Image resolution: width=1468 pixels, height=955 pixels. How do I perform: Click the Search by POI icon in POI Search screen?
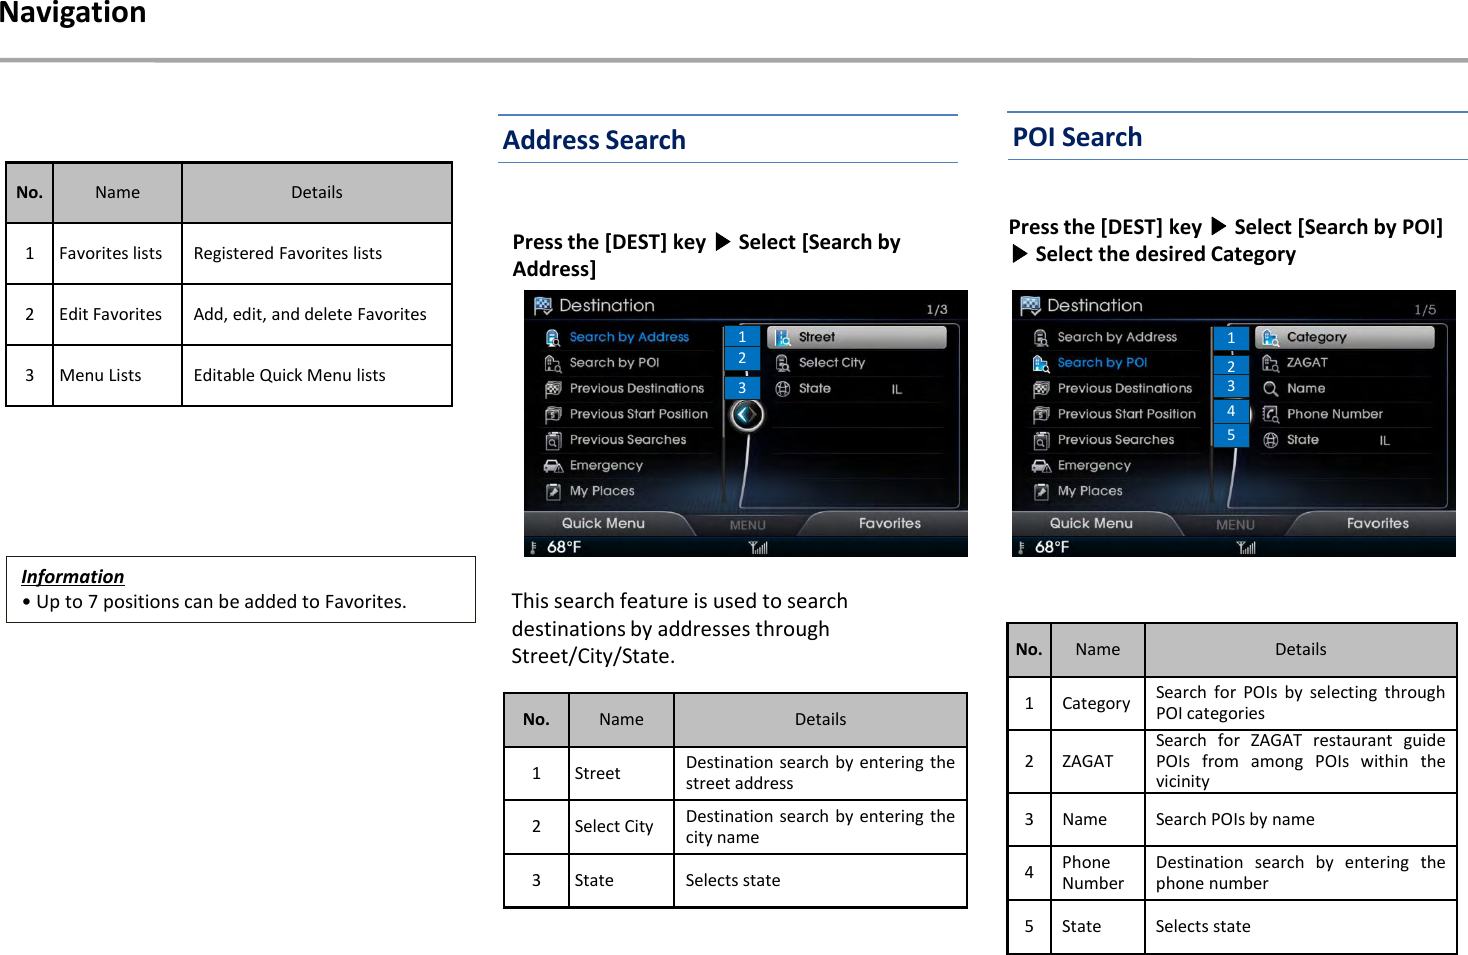[1041, 363]
